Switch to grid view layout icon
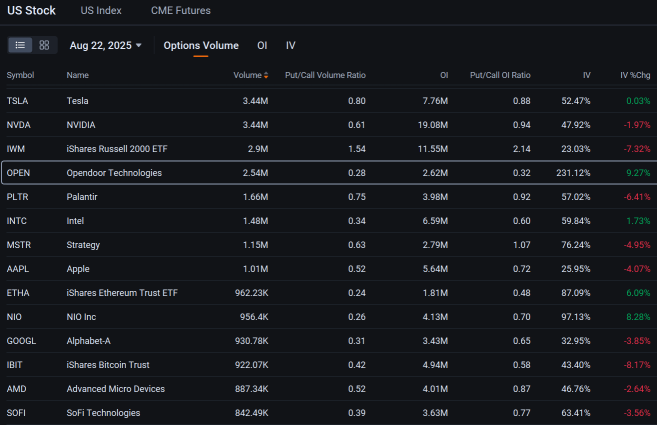The image size is (657, 425). tap(44, 46)
